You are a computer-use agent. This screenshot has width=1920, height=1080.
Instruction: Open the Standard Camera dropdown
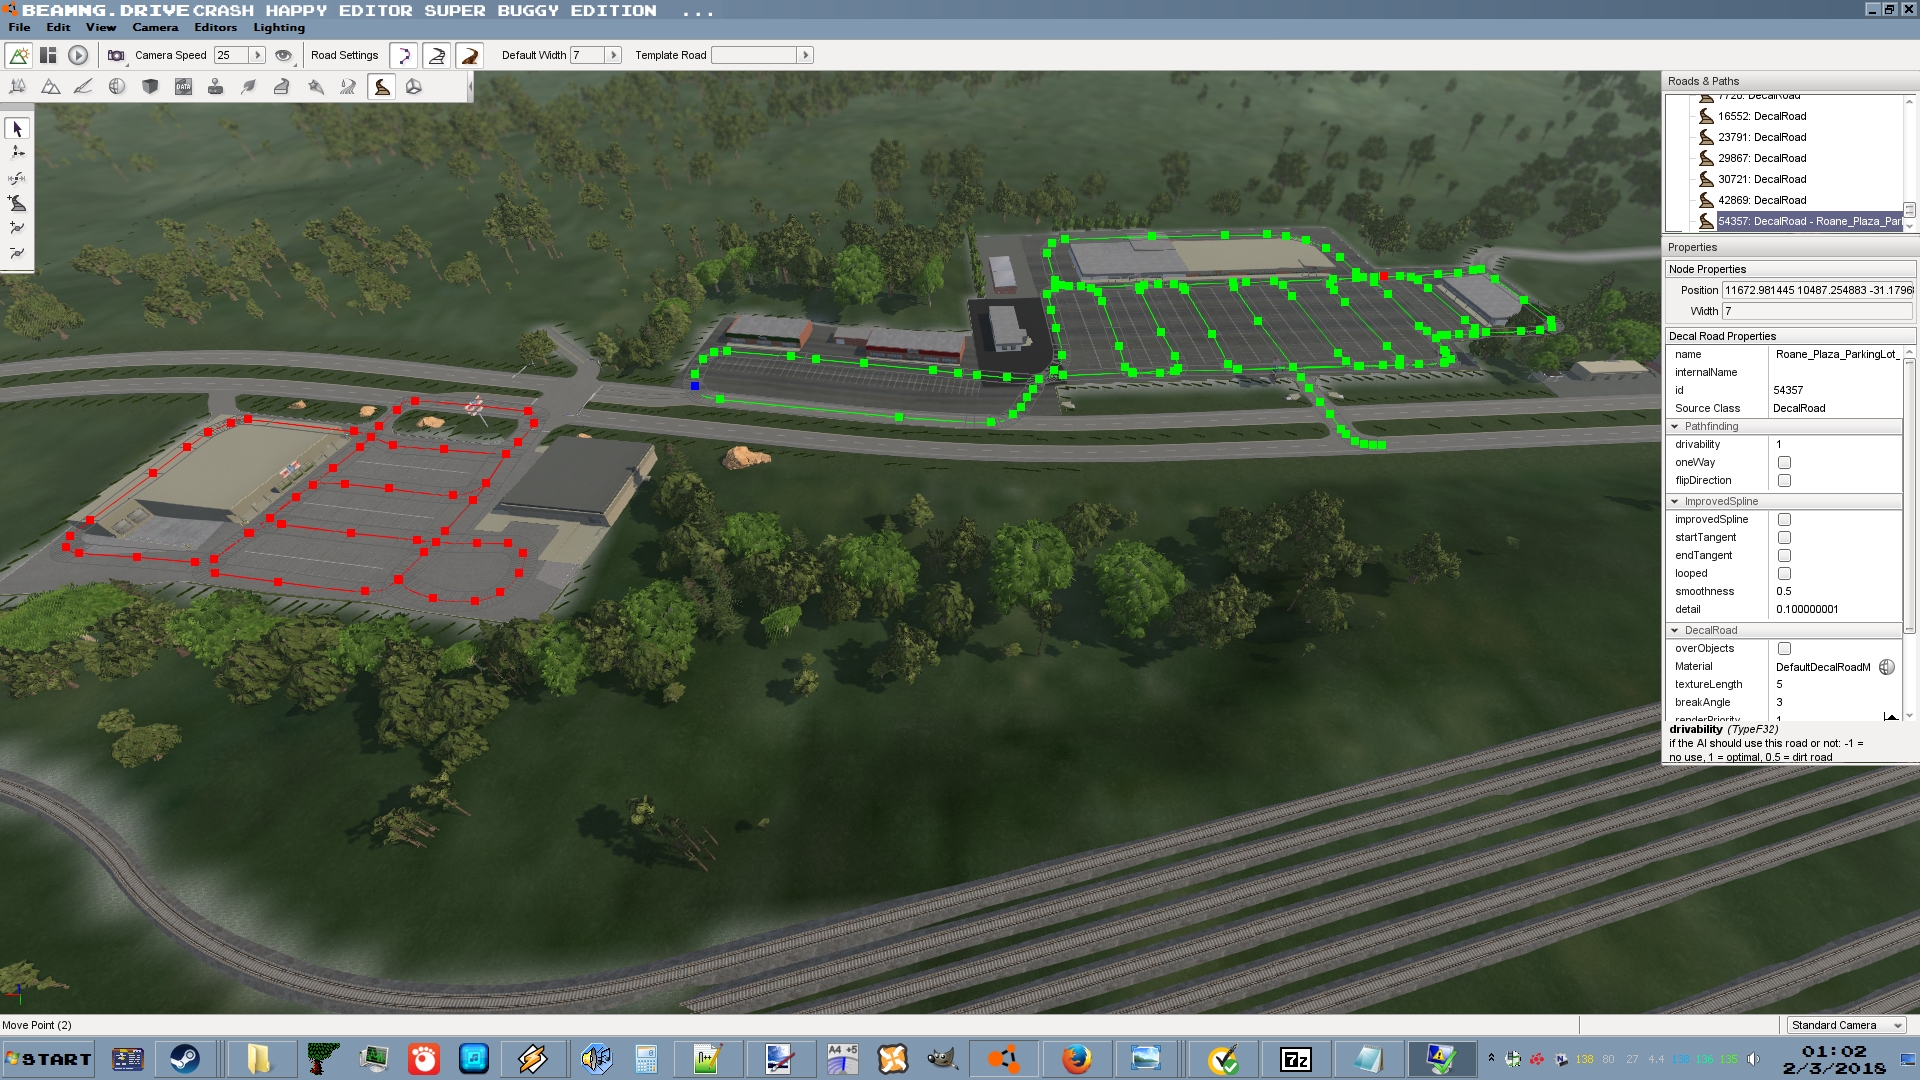point(1846,1025)
